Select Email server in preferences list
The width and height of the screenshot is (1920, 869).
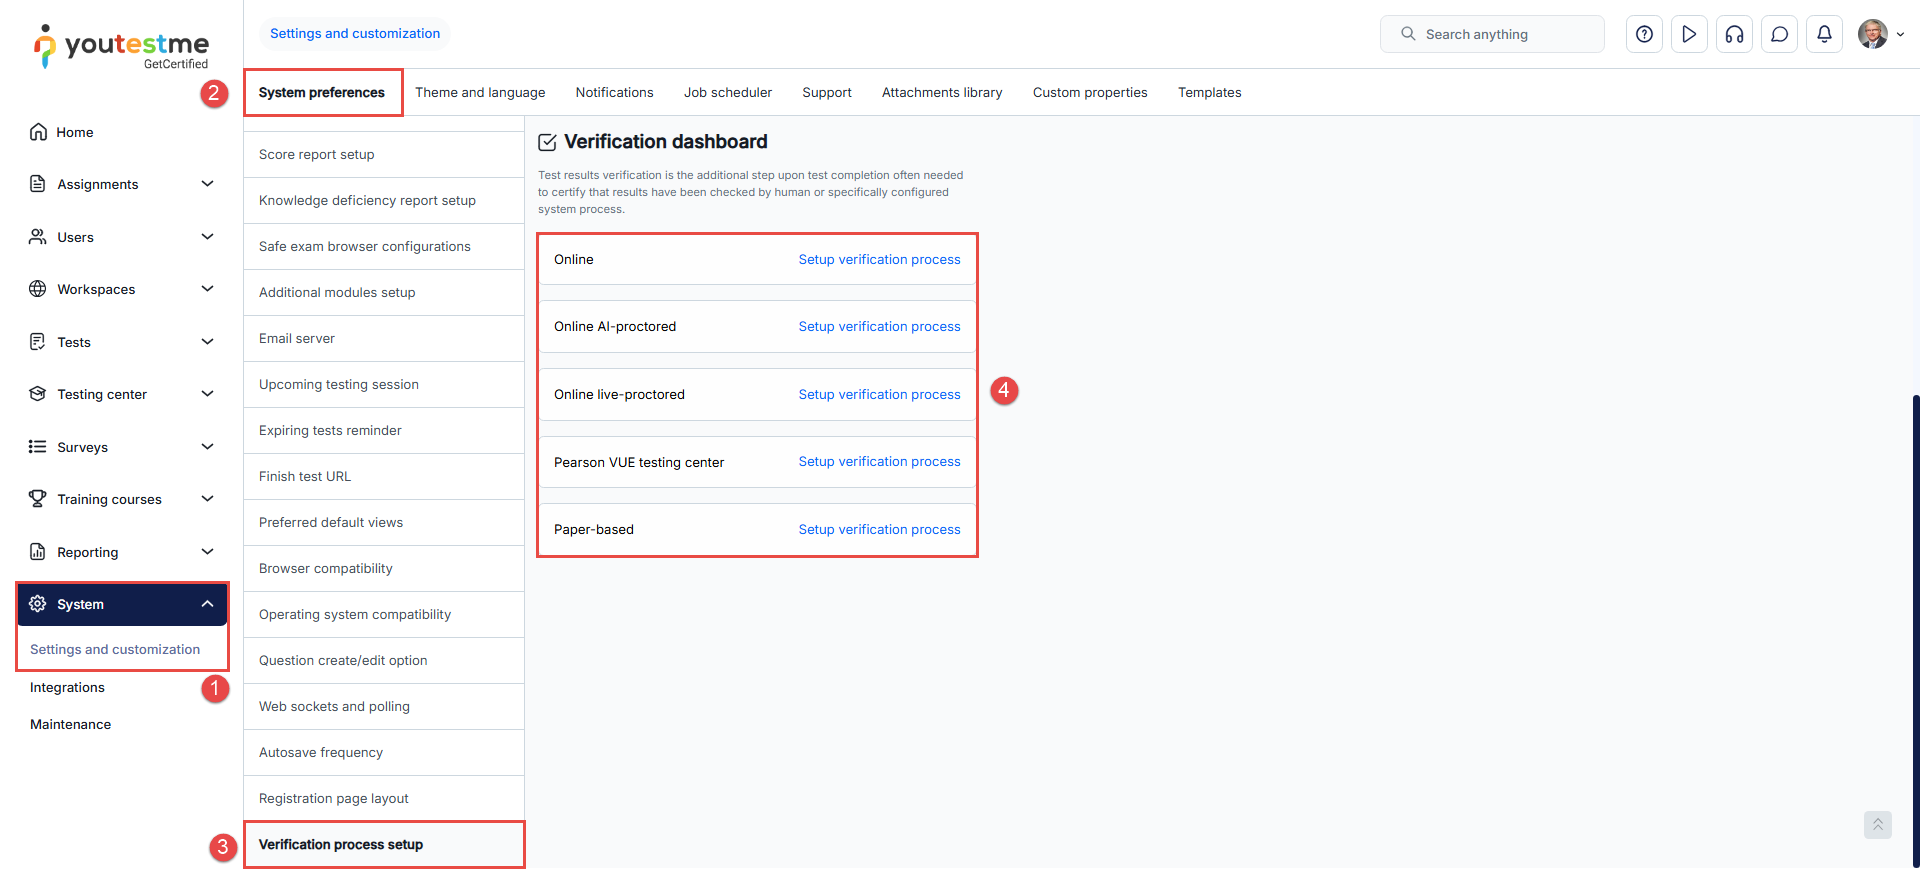tap(297, 338)
